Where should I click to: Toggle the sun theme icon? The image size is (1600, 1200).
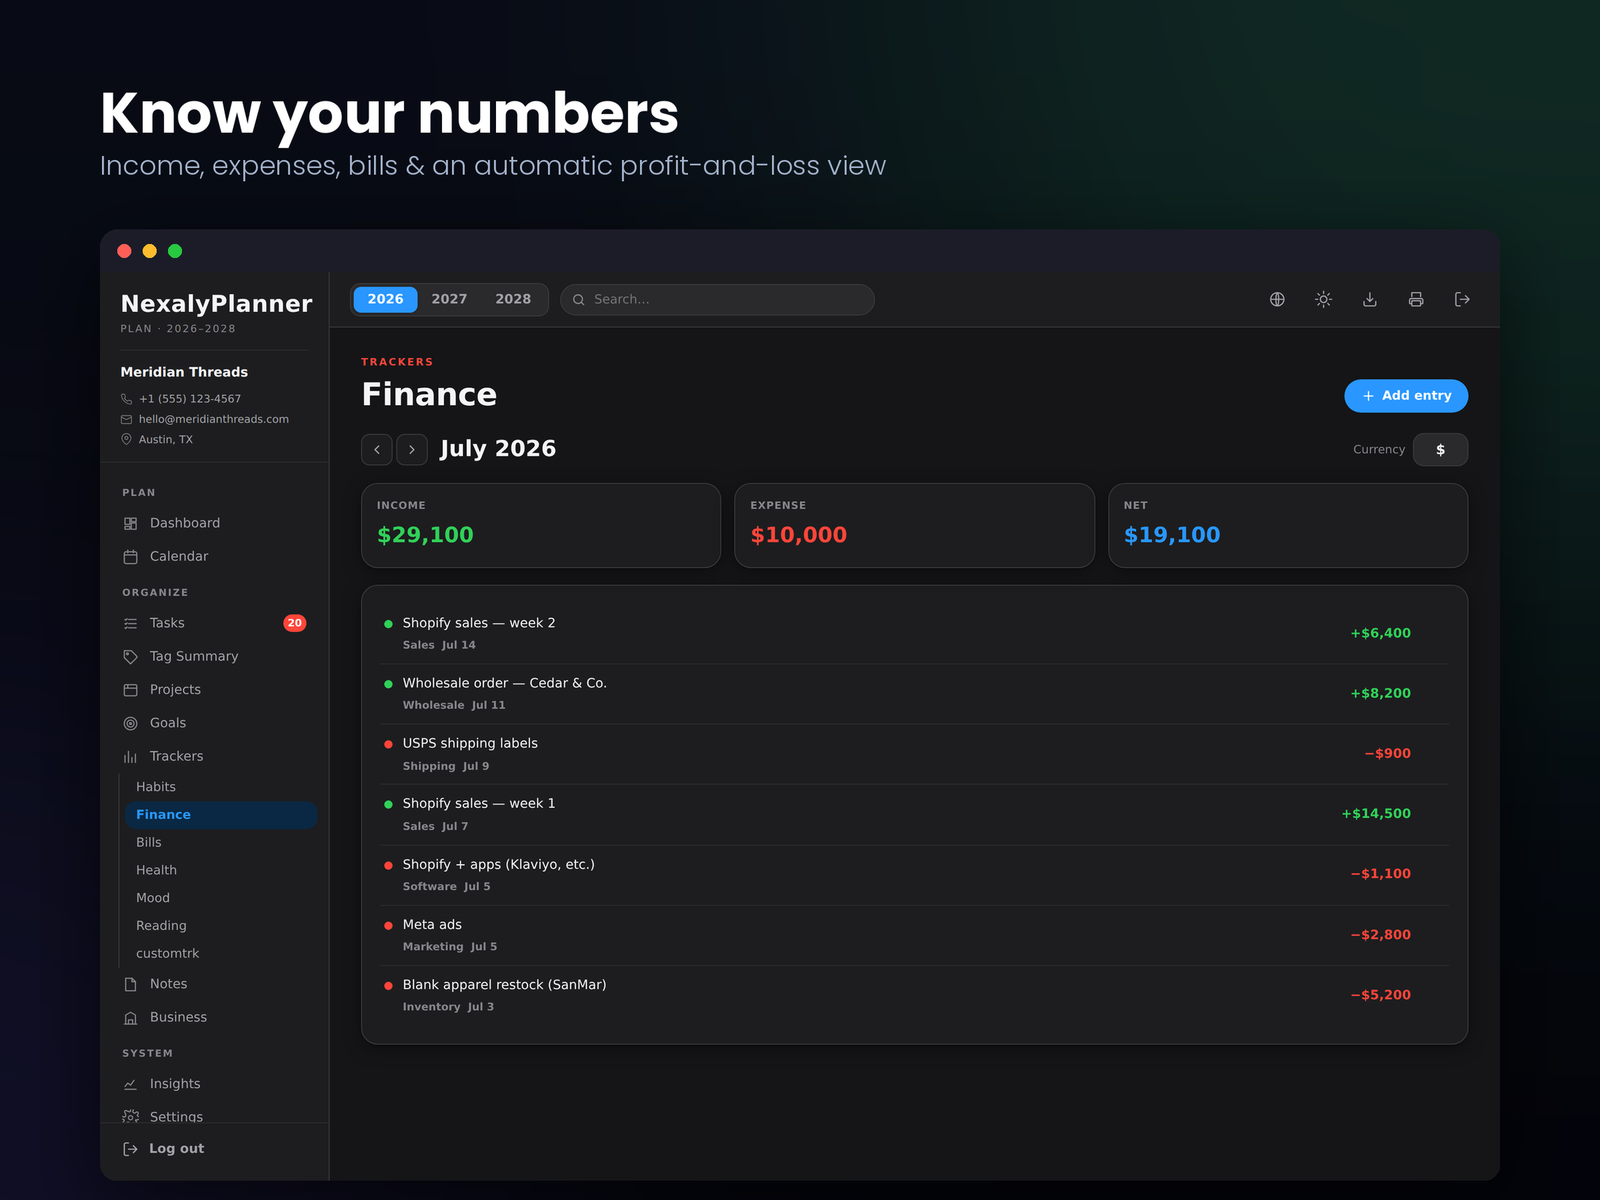click(1323, 299)
